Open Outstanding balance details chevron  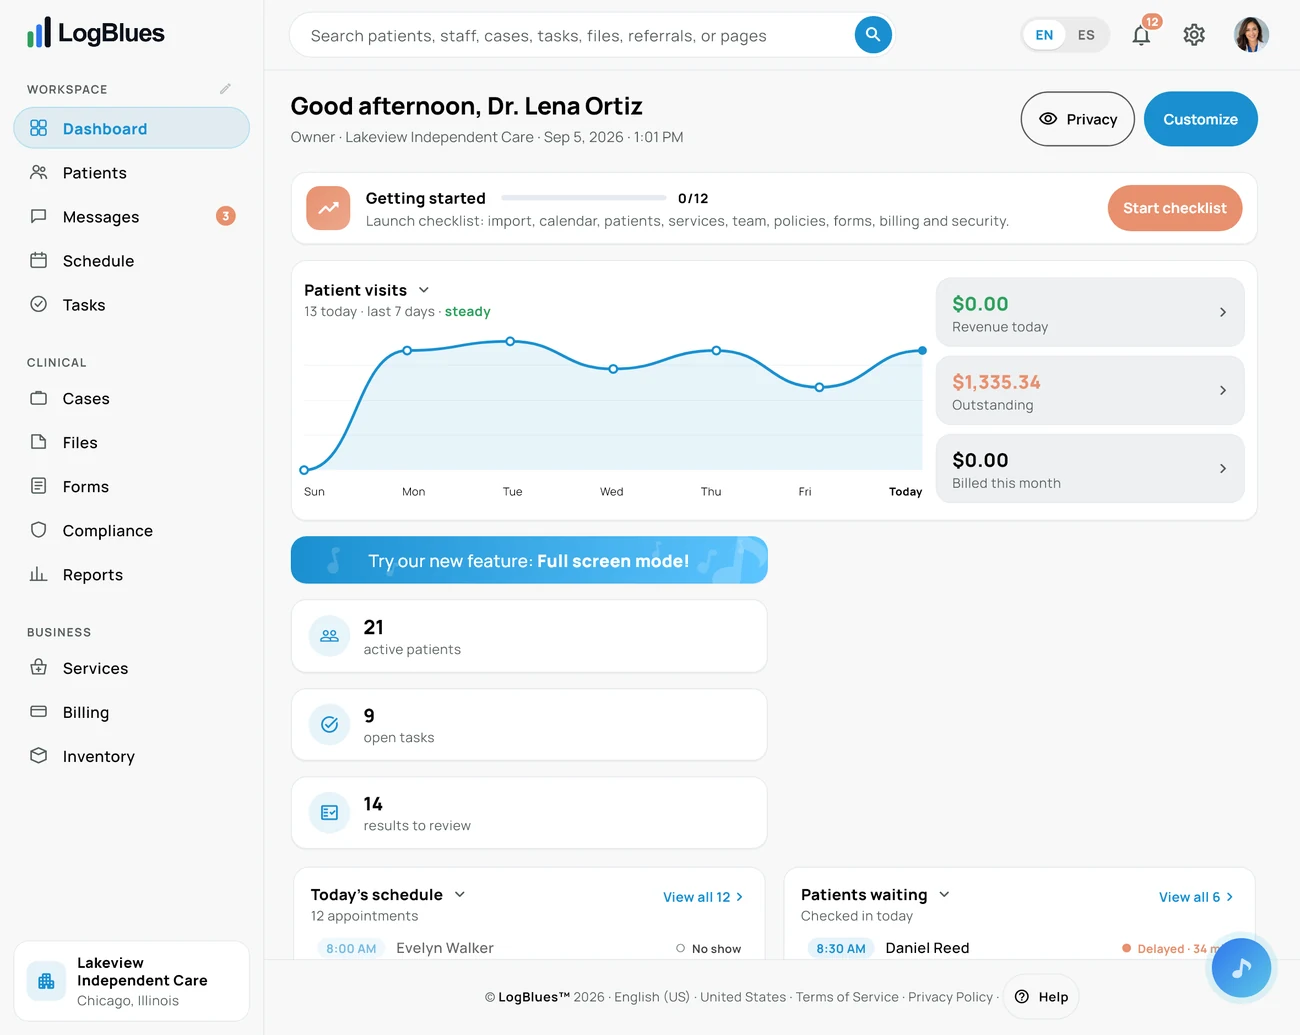click(x=1223, y=390)
